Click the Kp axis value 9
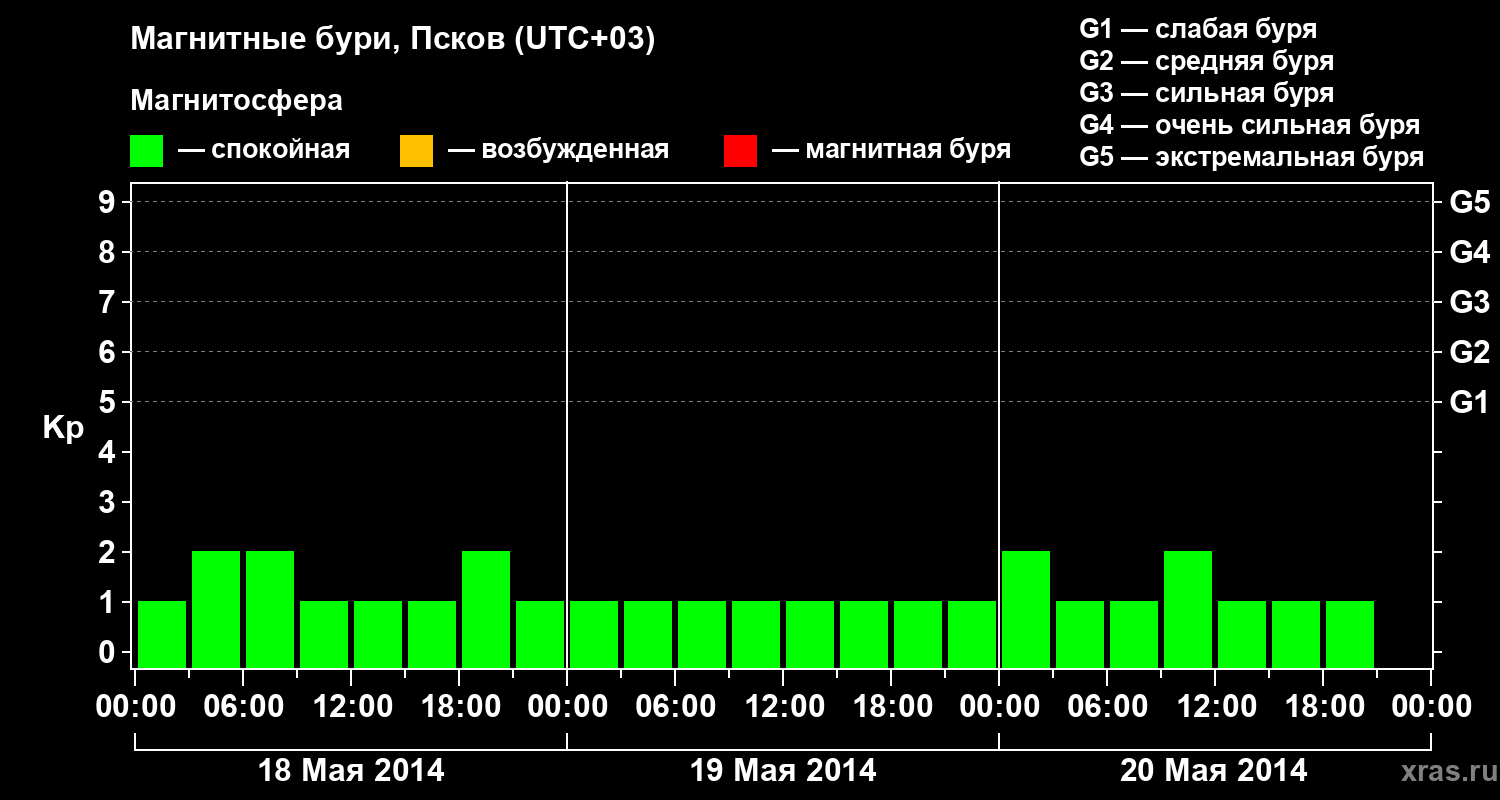1500x800 pixels. pos(109,202)
